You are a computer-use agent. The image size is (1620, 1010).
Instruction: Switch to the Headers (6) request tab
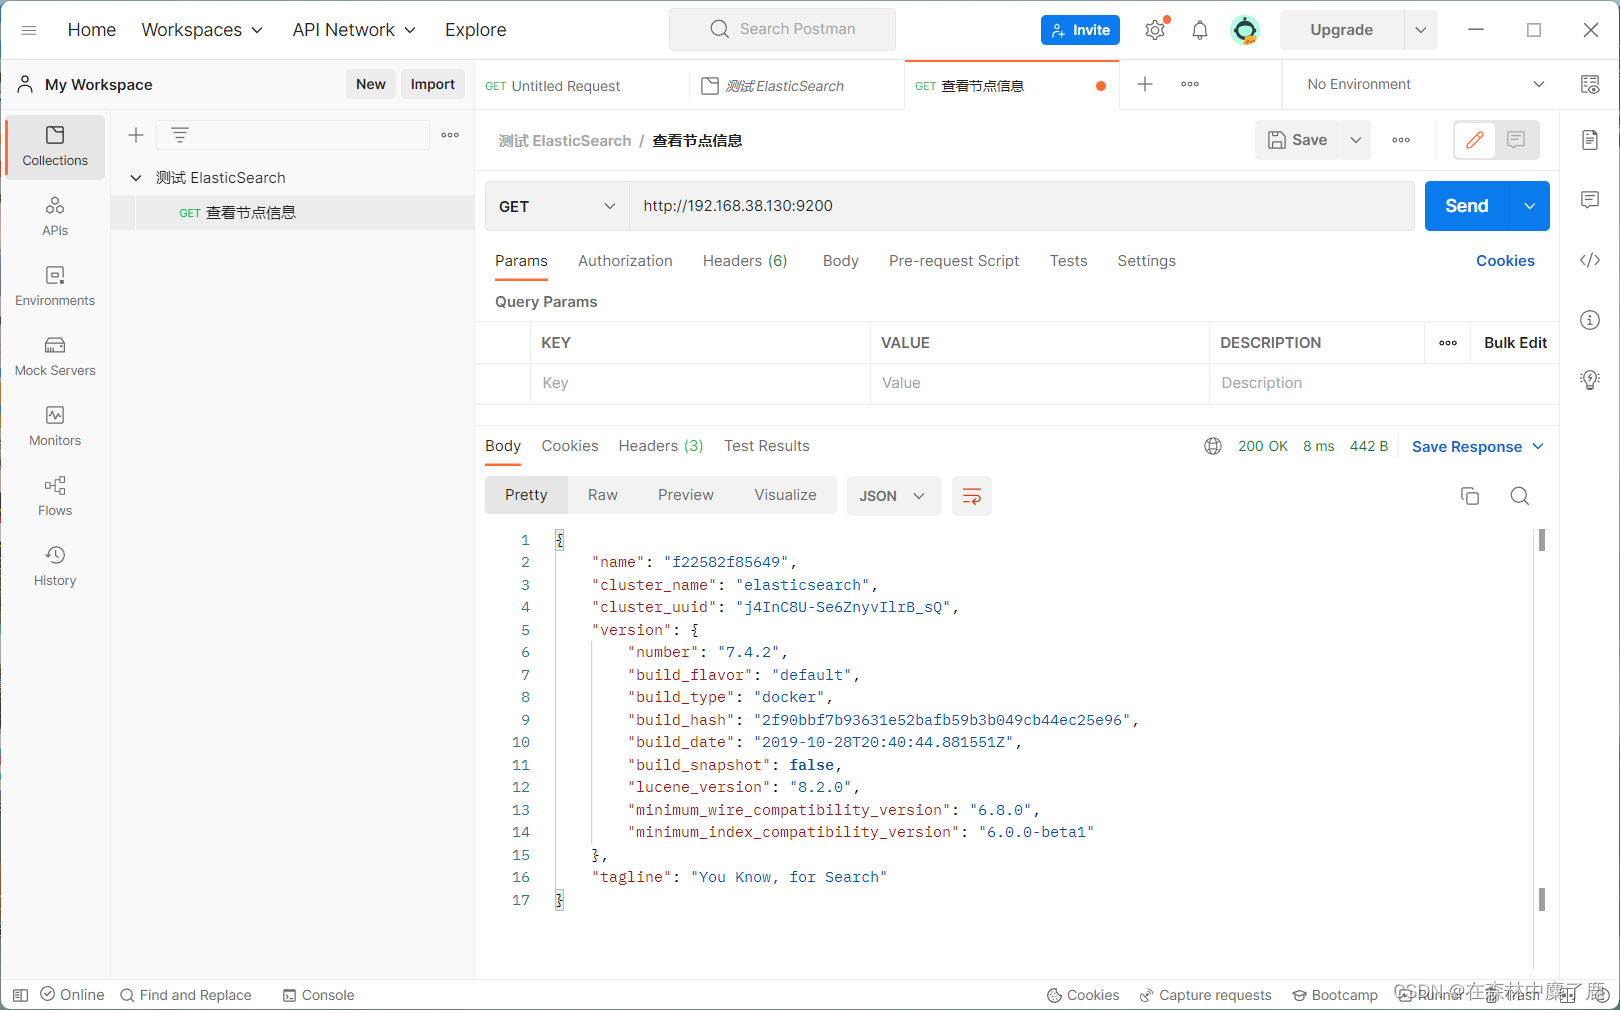pyautogui.click(x=745, y=261)
